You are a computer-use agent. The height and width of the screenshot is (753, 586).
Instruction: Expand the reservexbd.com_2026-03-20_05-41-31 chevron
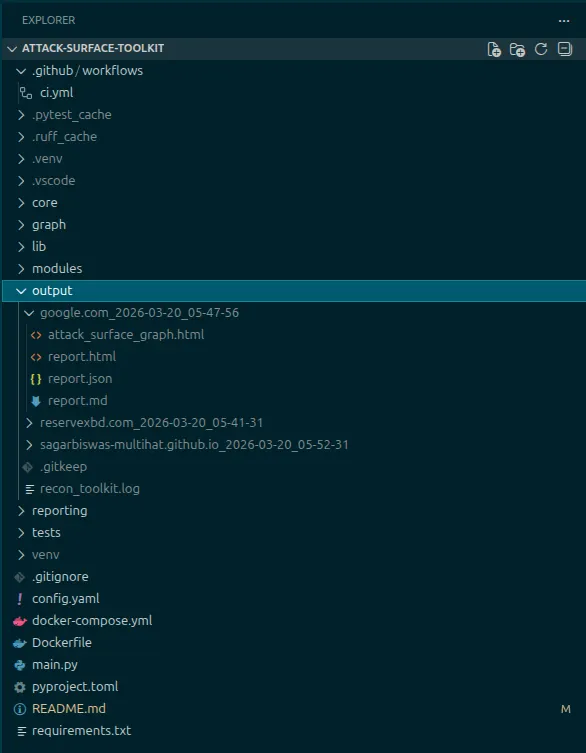pos(29,423)
